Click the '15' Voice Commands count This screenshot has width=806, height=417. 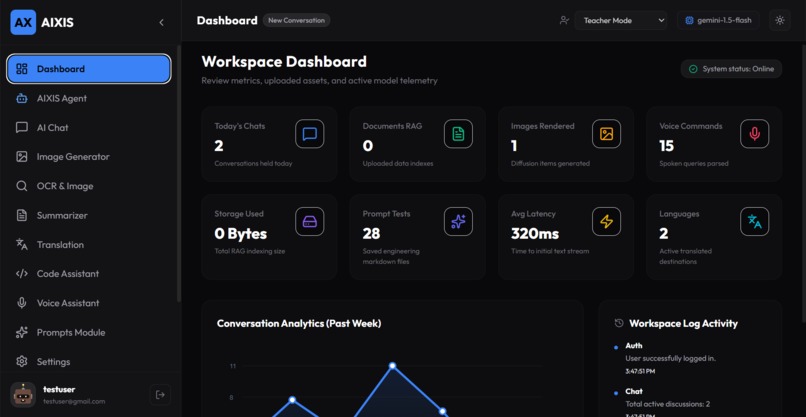(666, 147)
